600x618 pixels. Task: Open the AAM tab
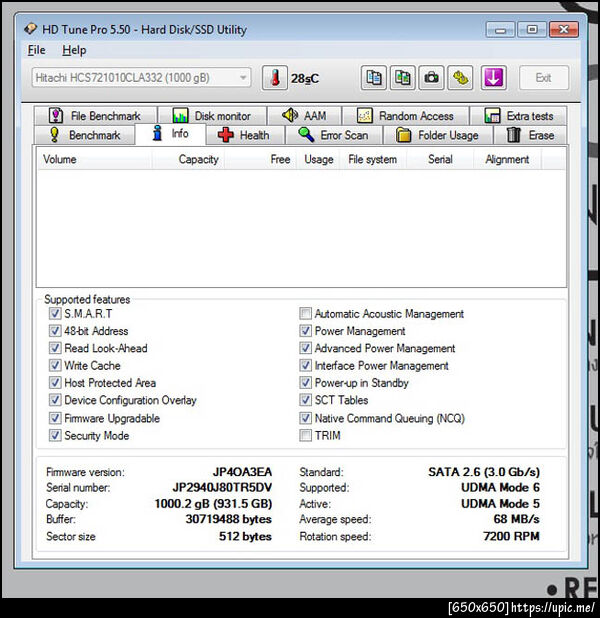coord(304,116)
